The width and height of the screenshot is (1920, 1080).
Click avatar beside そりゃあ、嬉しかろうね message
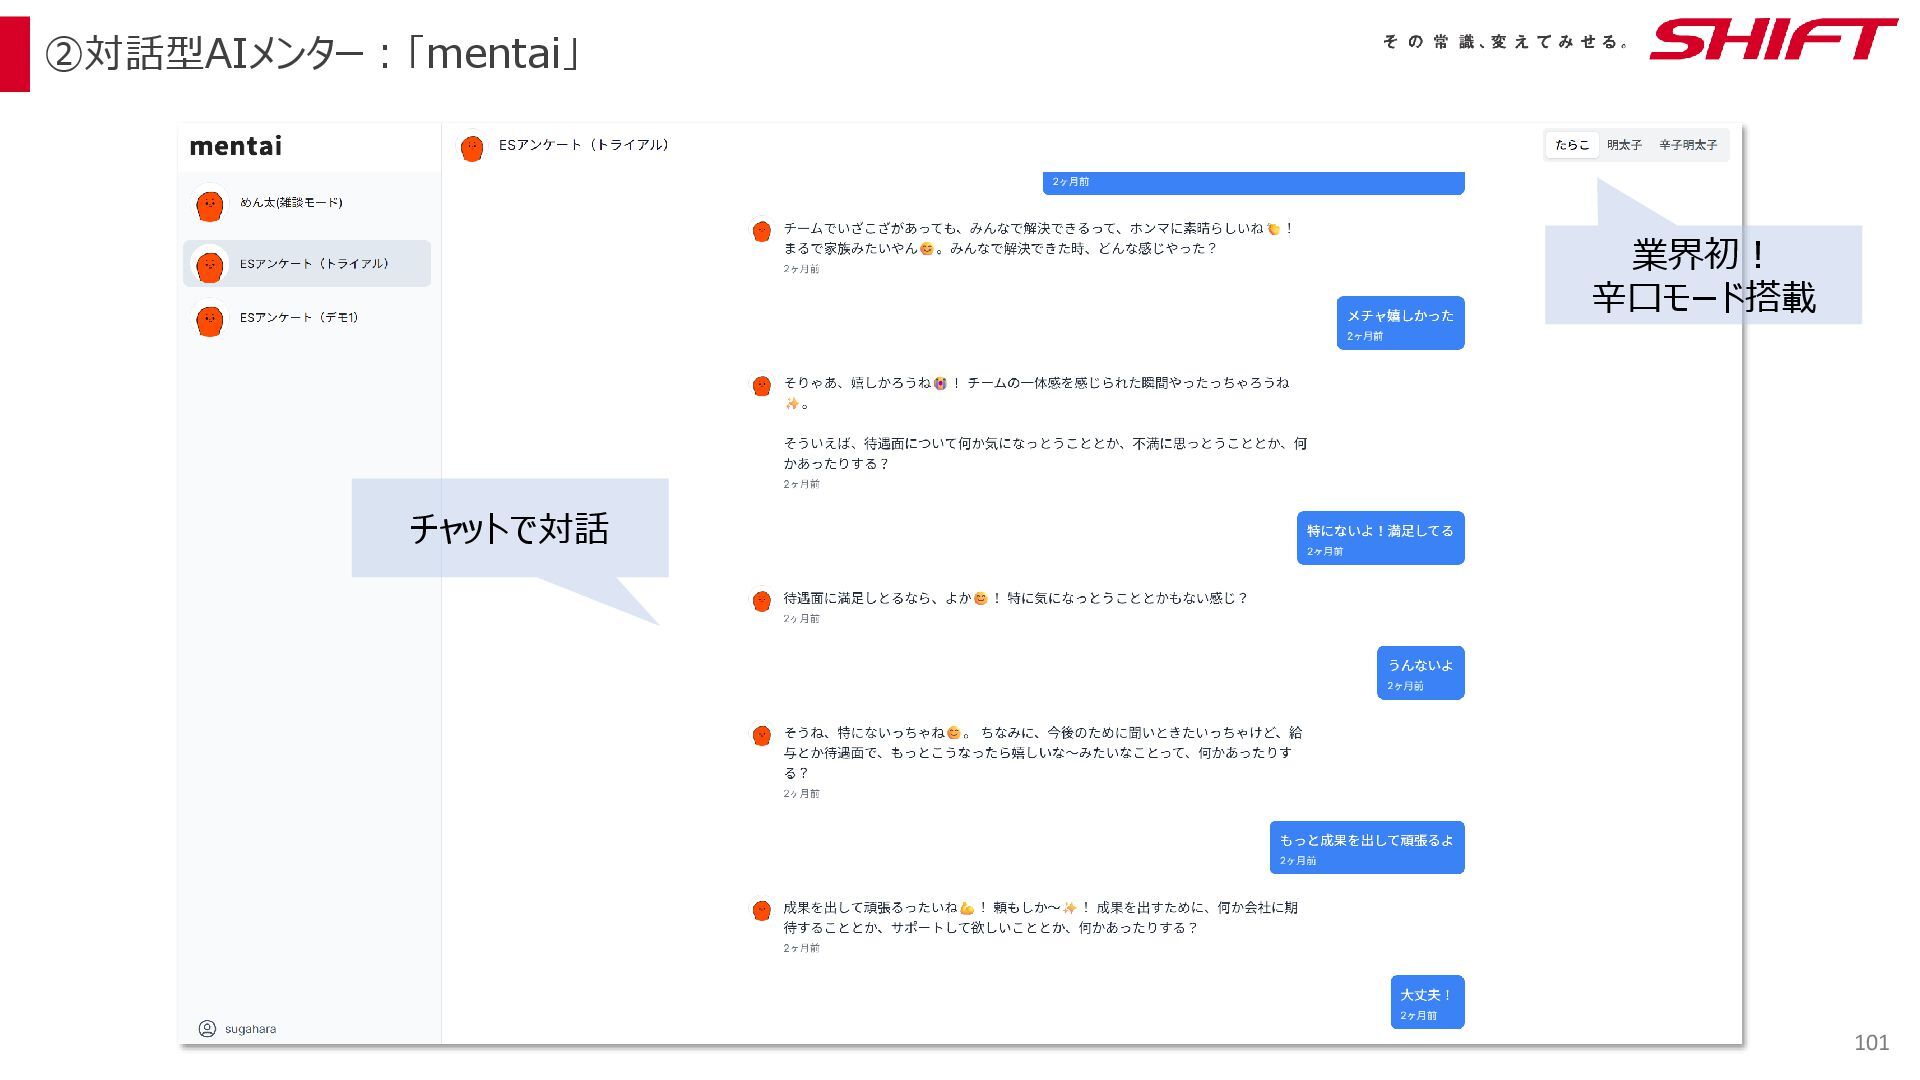point(762,385)
